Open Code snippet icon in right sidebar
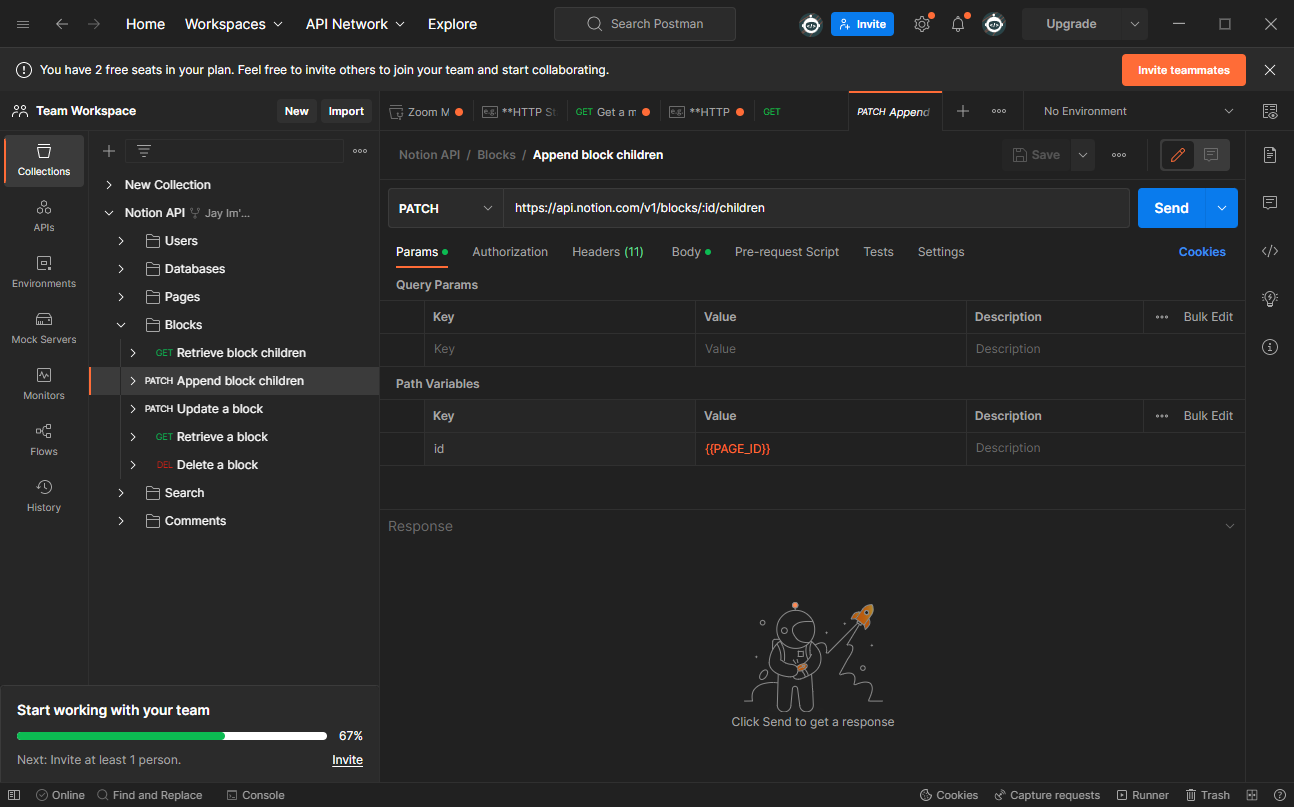This screenshot has height=807, width=1294. point(1270,251)
